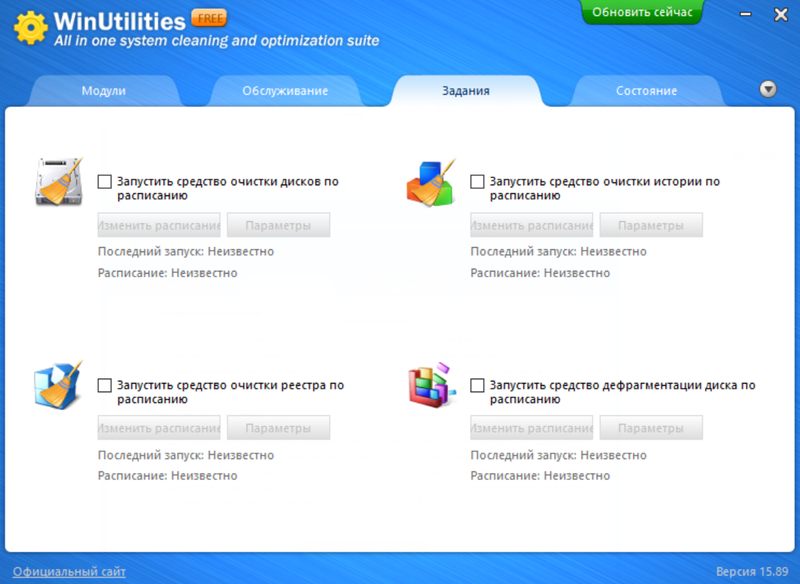The width and height of the screenshot is (800, 584).
Task: Click 'Последний запуск: Неизвестно' under disk cleaner
Action: pos(186,251)
